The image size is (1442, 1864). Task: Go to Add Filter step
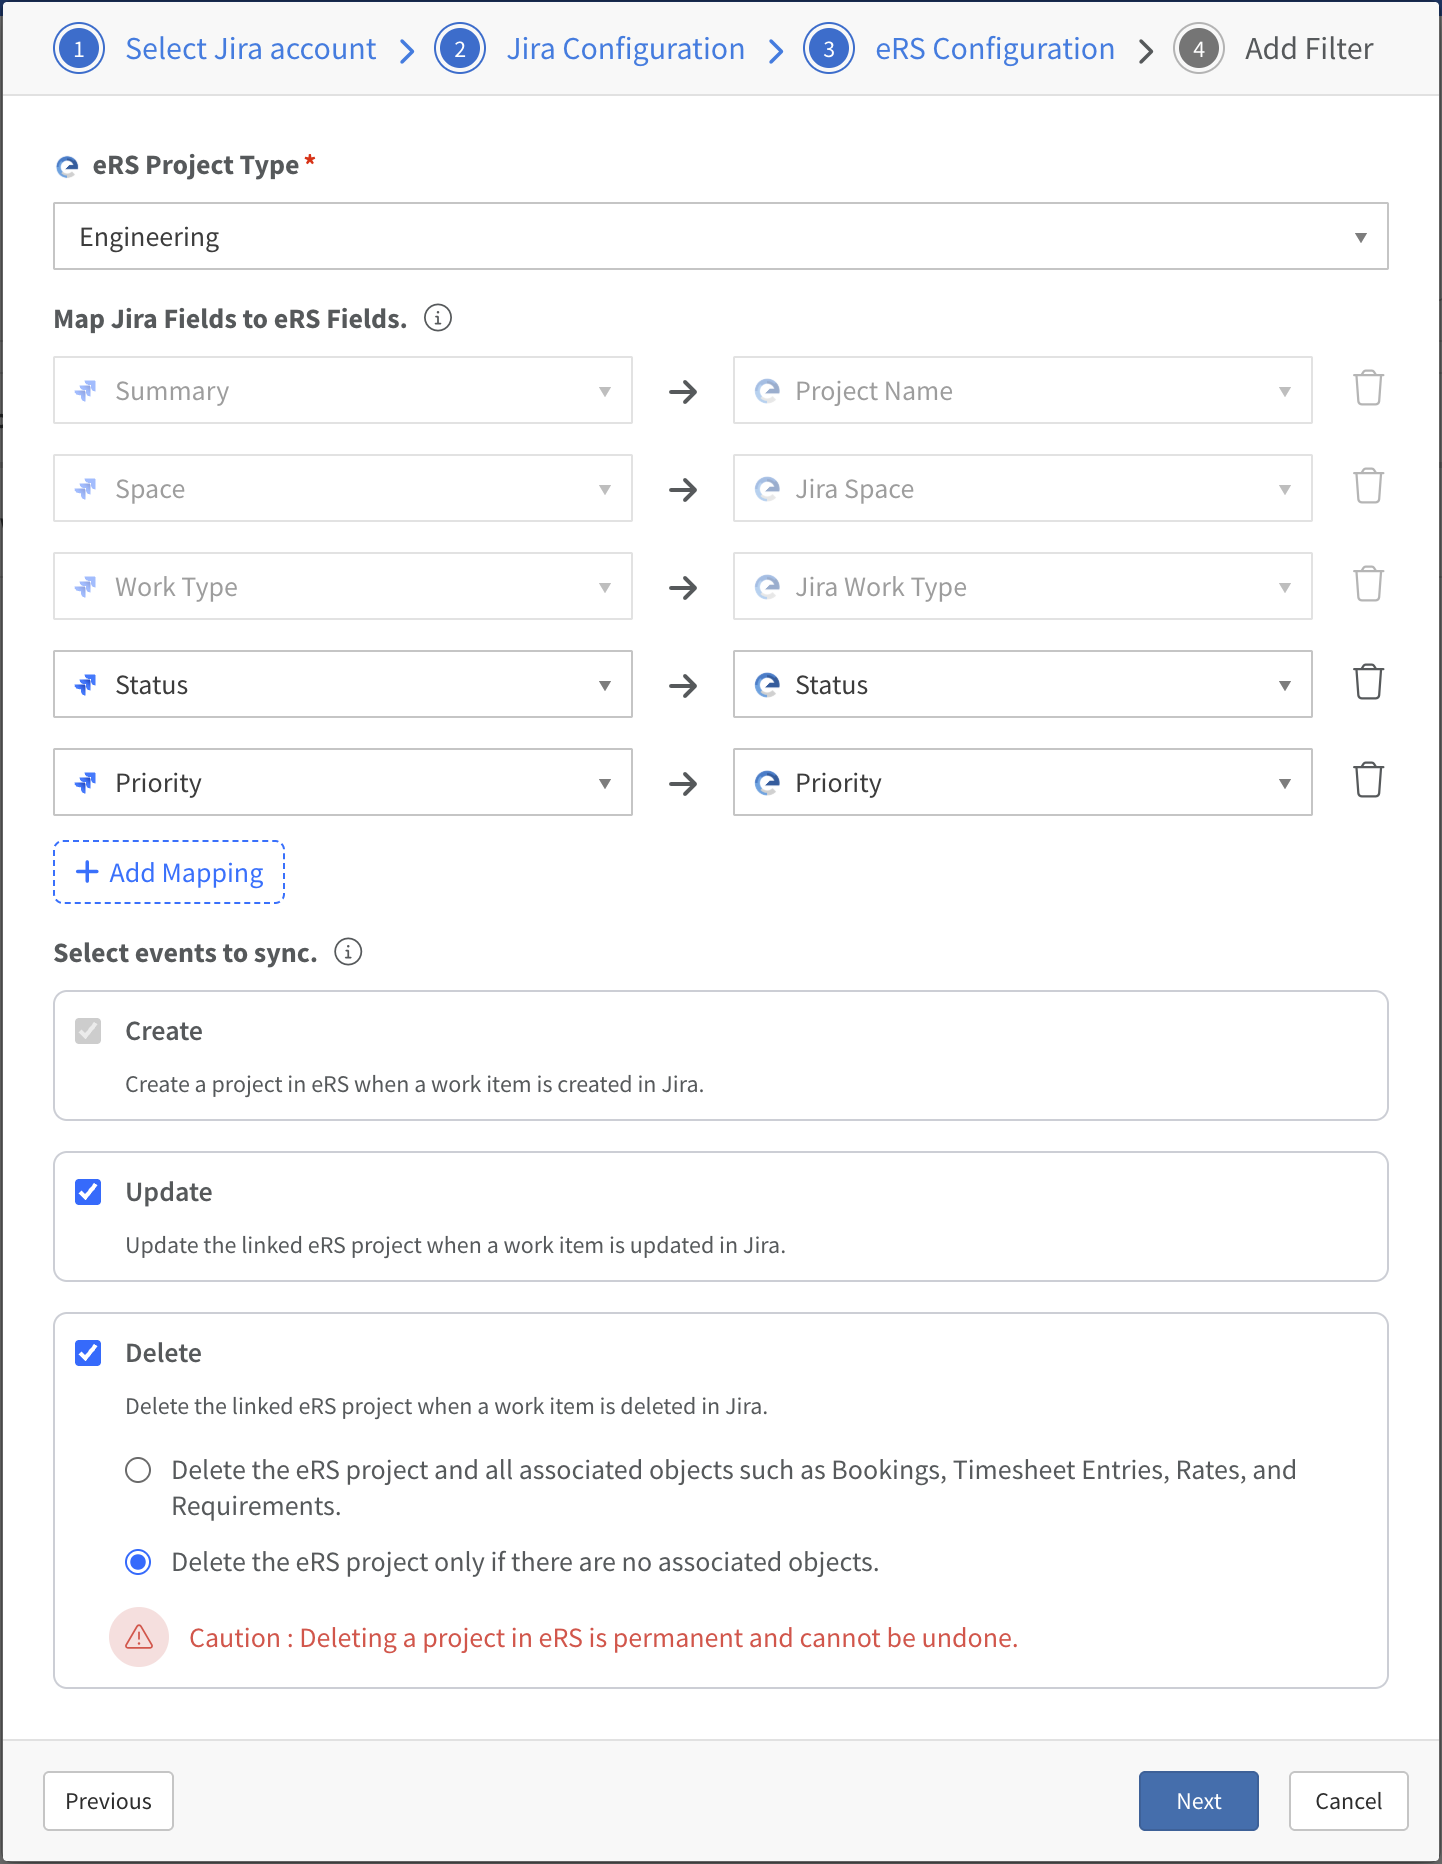pyautogui.click(x=1309, y=49)
